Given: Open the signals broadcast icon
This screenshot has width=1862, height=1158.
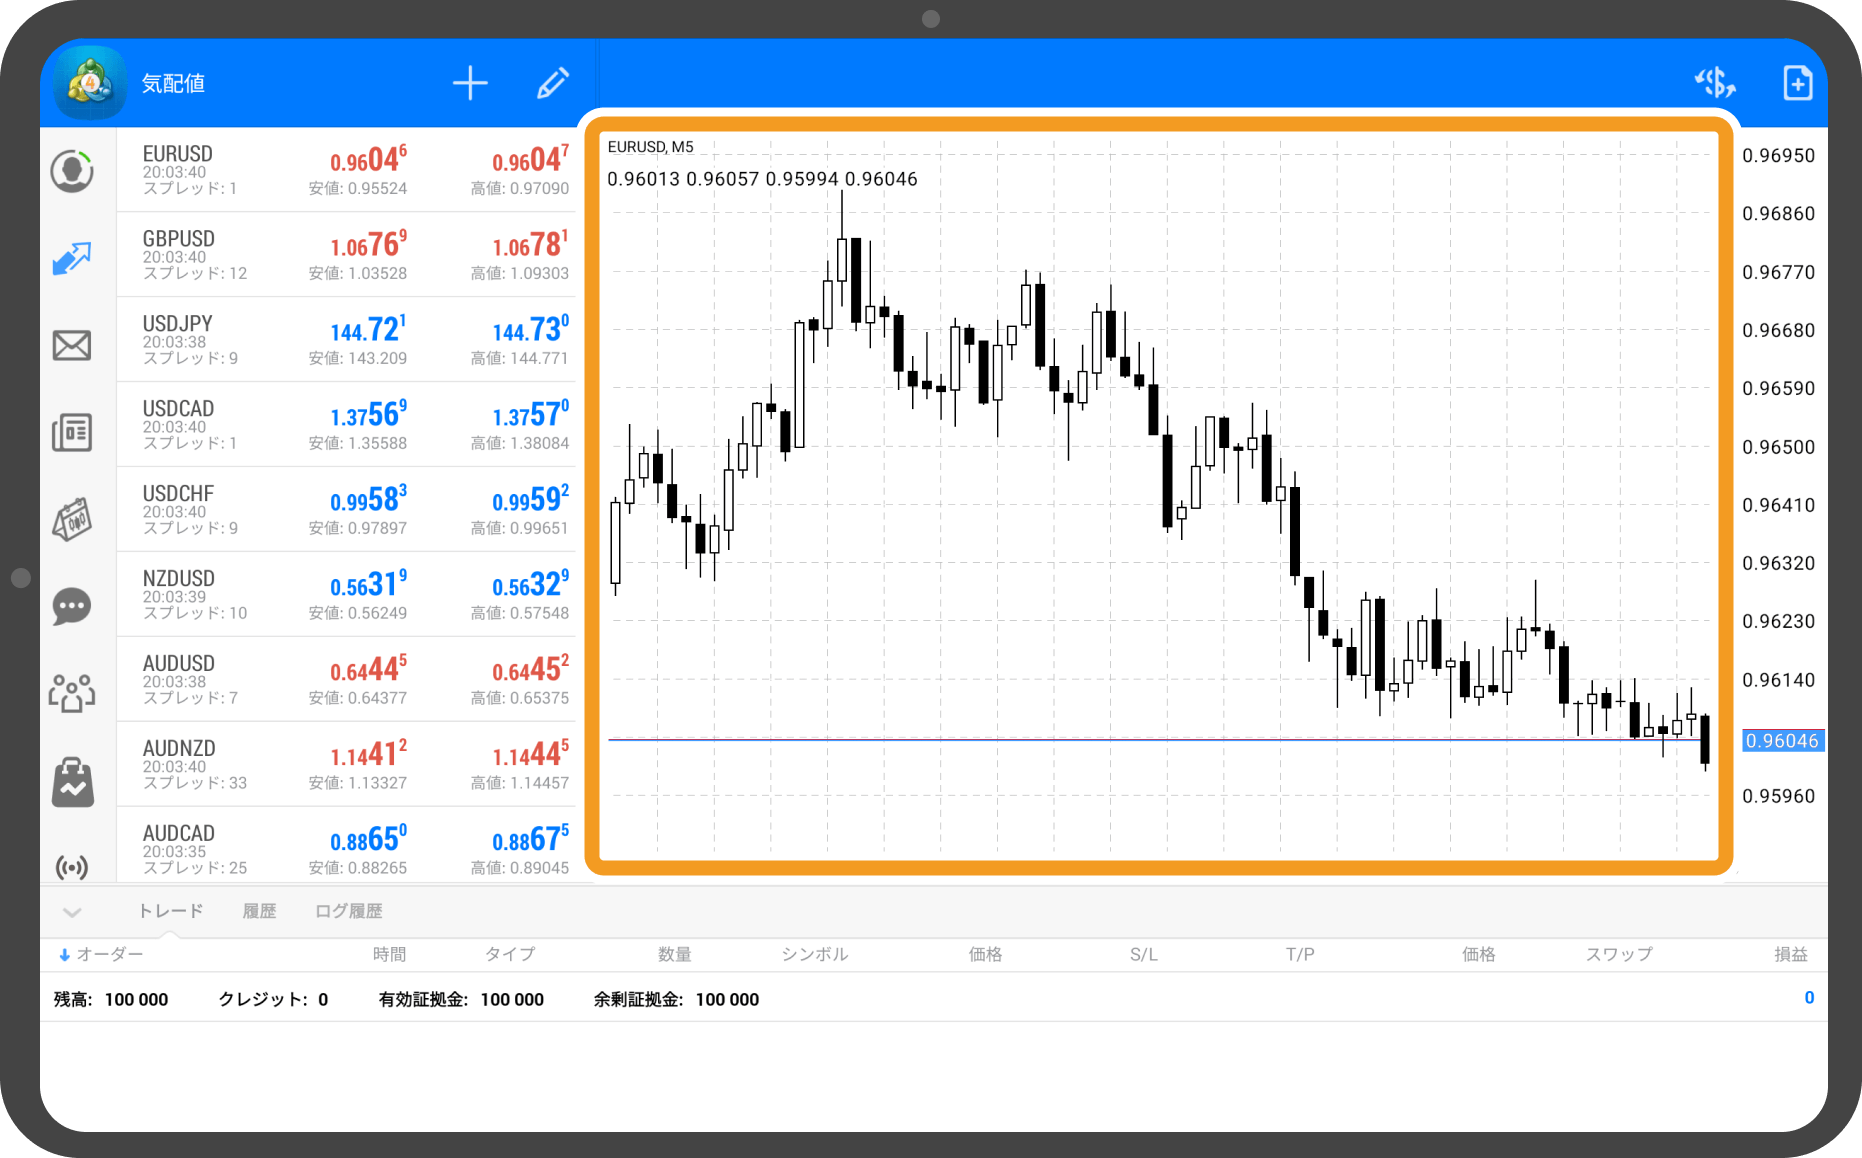Looking at the screenshot, I should 72,866.
